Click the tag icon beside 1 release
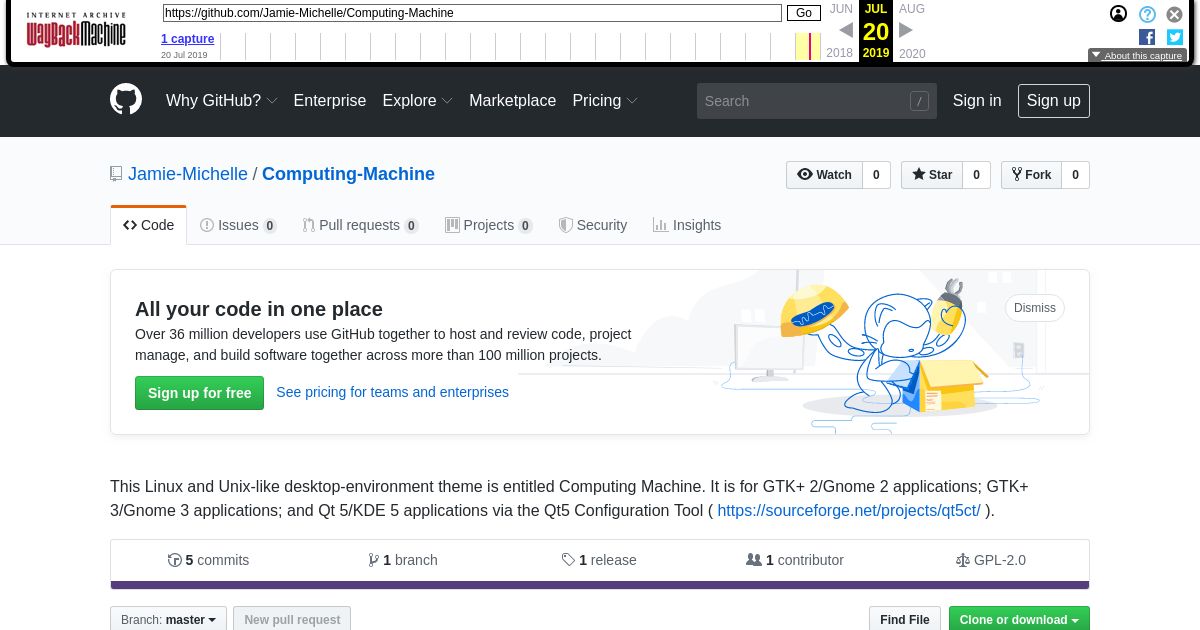 568,560
